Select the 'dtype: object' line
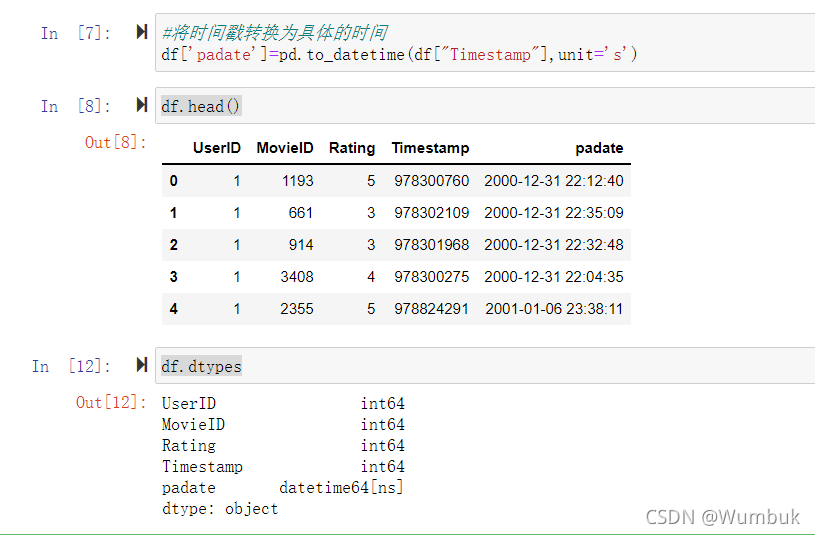This screenshot has width=815, height=535. [x=220, y=508]
